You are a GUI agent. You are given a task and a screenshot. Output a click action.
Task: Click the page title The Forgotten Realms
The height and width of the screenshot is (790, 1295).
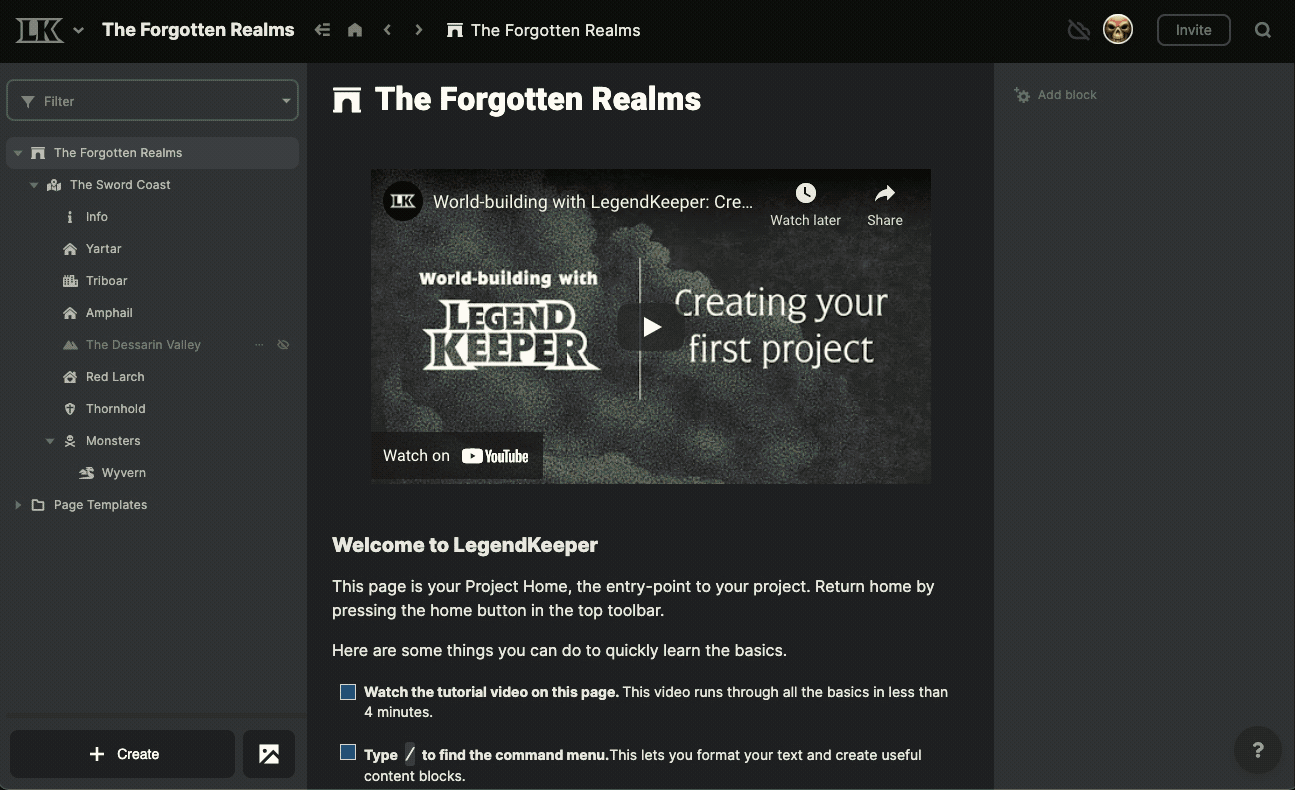[538, 99]
